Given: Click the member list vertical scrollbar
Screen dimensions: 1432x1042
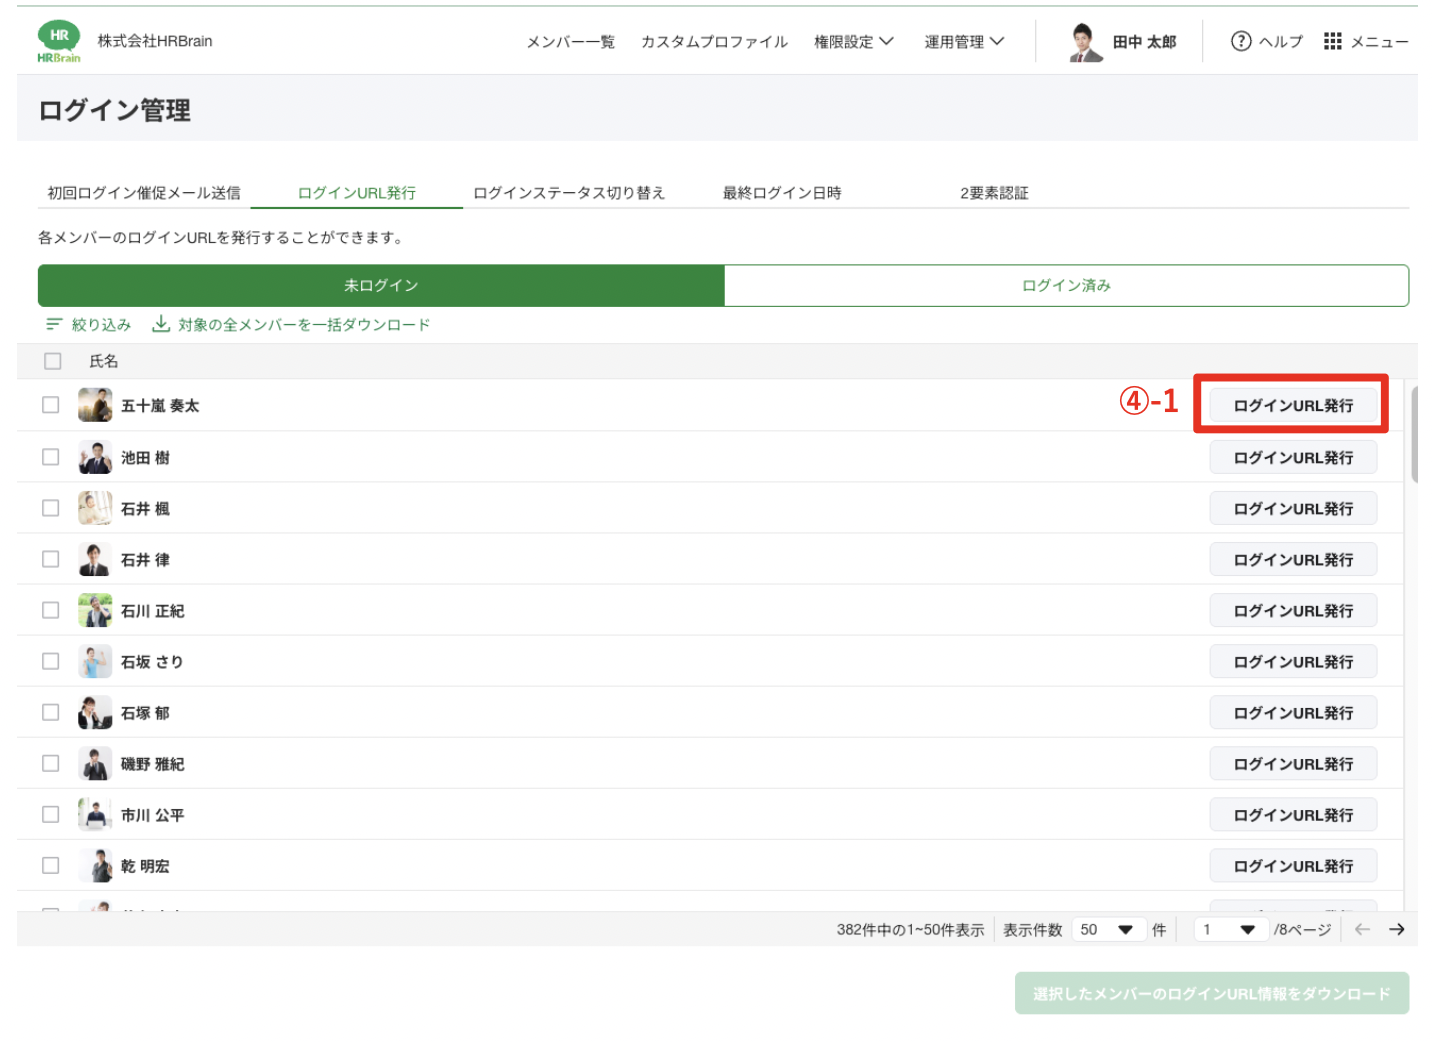Looking at the screenshot, I should pyautogui.click(x=1413, y=435).
